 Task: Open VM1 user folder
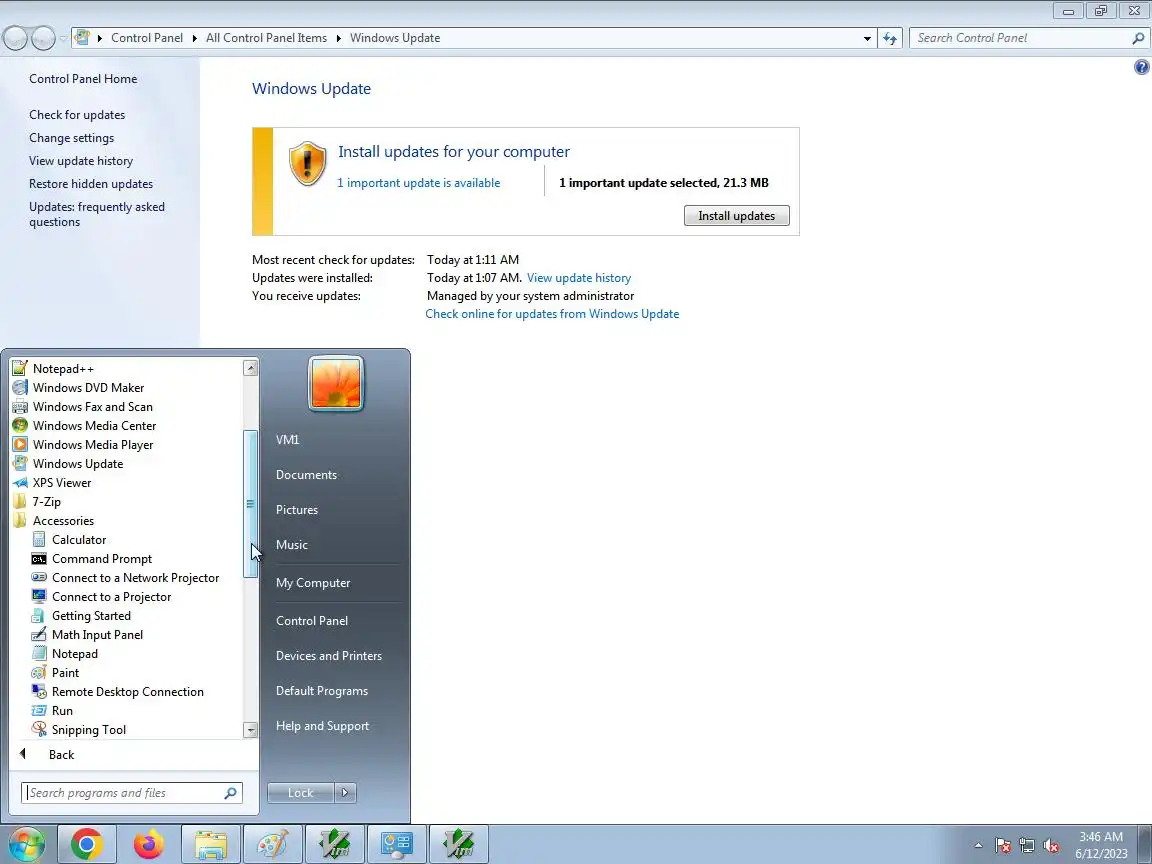(287, 440)
